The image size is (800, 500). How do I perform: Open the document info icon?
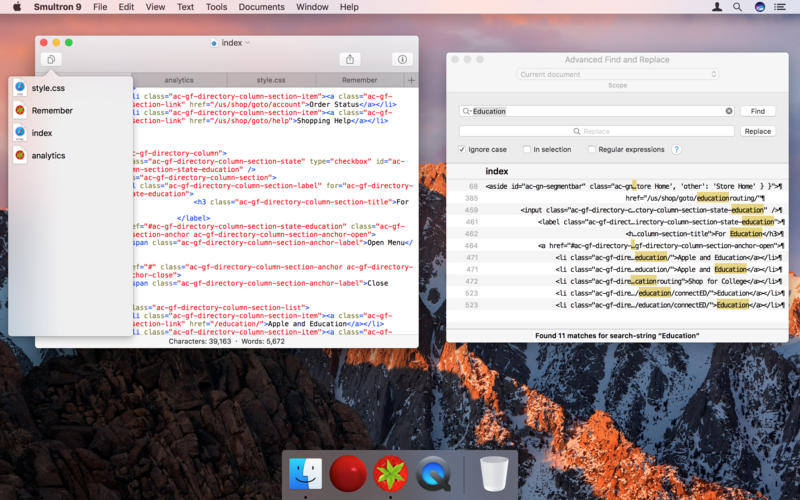click(402, 60)
